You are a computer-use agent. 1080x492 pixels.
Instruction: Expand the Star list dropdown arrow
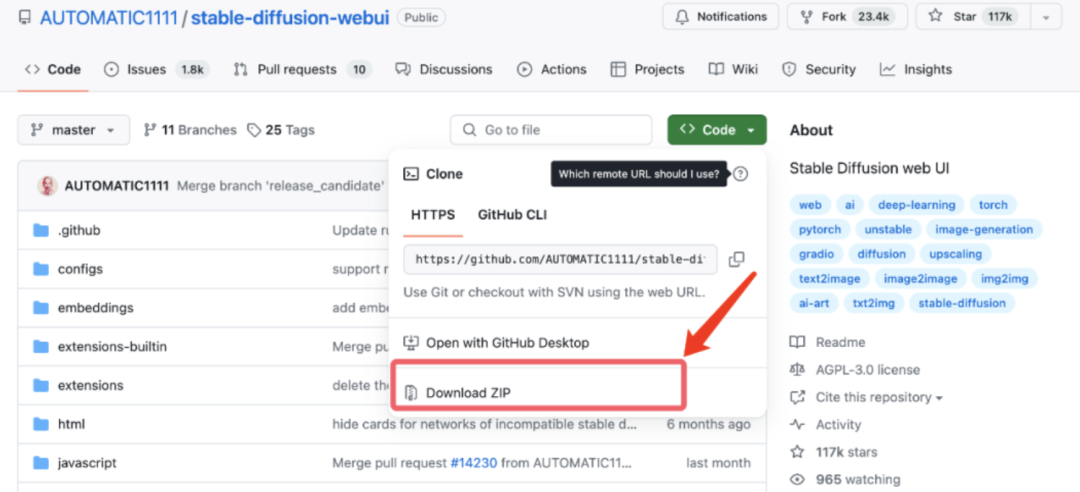(1046, 16)
